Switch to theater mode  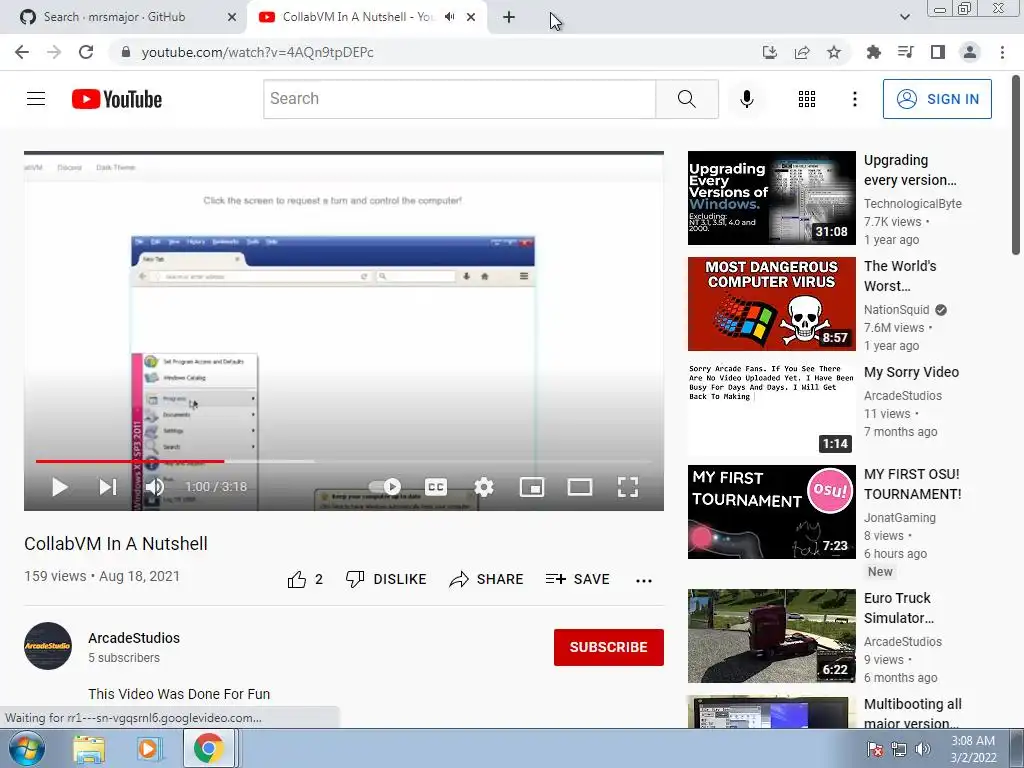[580, 487]
